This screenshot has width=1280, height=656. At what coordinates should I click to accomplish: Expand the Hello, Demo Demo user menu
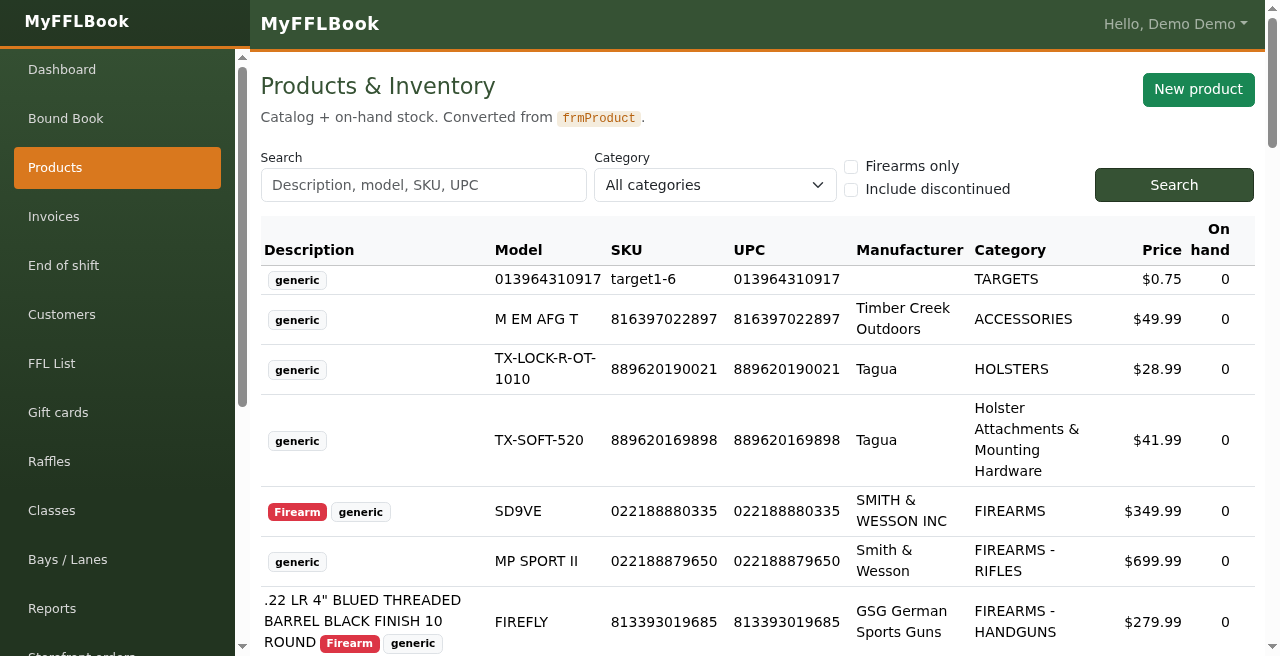click(x=1175, y=24)
